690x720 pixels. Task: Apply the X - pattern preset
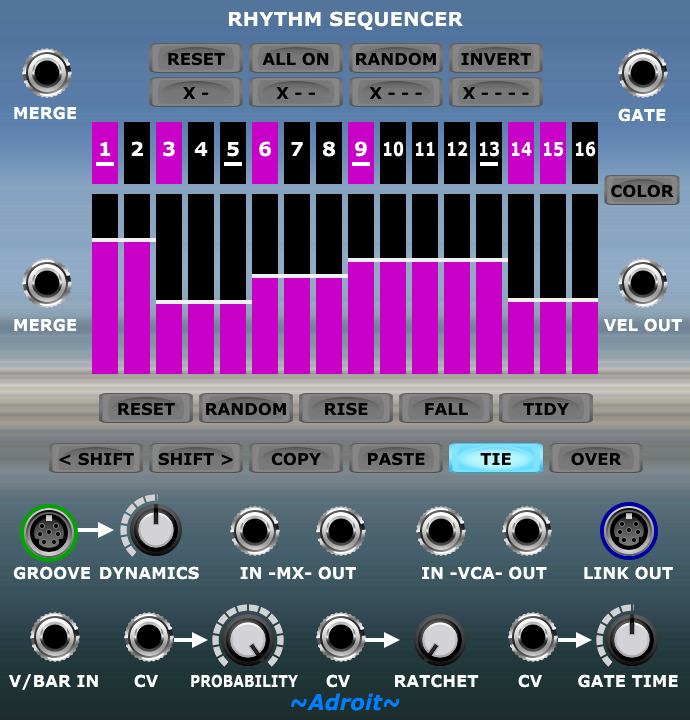[196, 92]
